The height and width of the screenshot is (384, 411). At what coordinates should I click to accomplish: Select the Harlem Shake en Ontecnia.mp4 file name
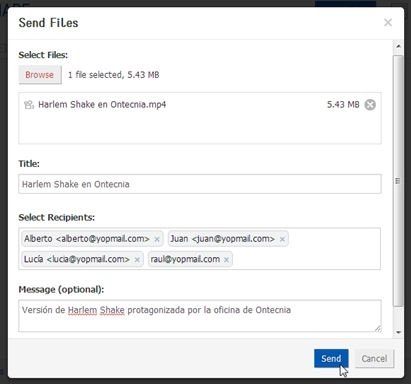102,105
